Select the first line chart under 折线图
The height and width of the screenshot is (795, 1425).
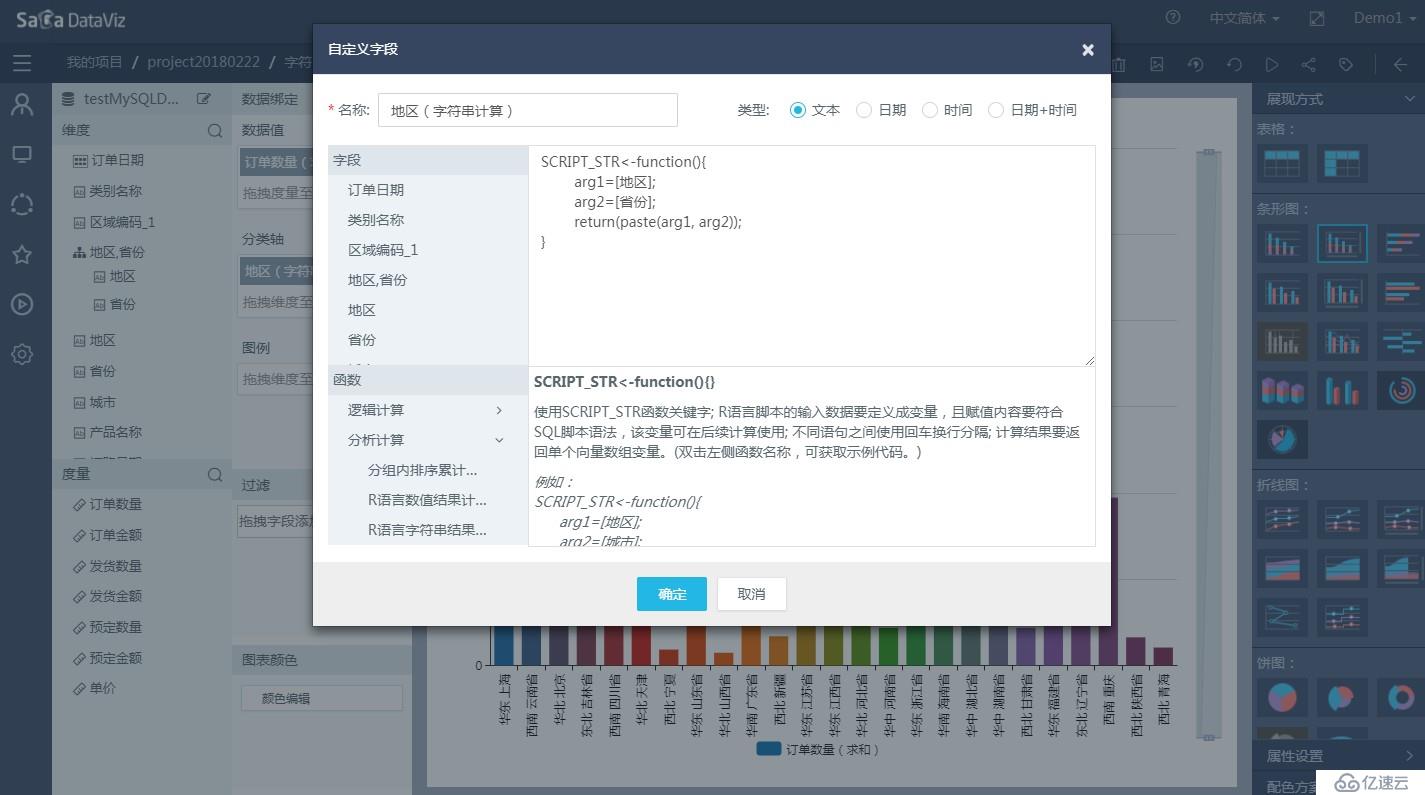[1283, 519]
